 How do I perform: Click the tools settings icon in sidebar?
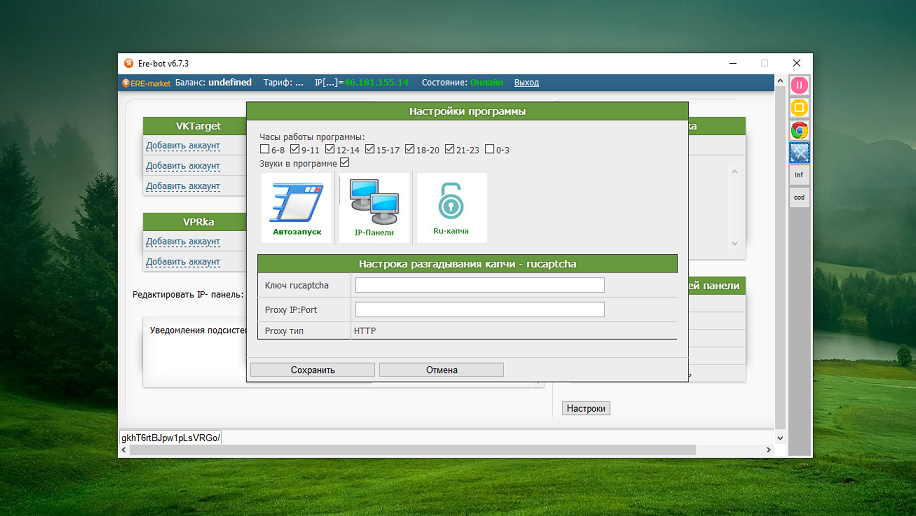(799, 152)
